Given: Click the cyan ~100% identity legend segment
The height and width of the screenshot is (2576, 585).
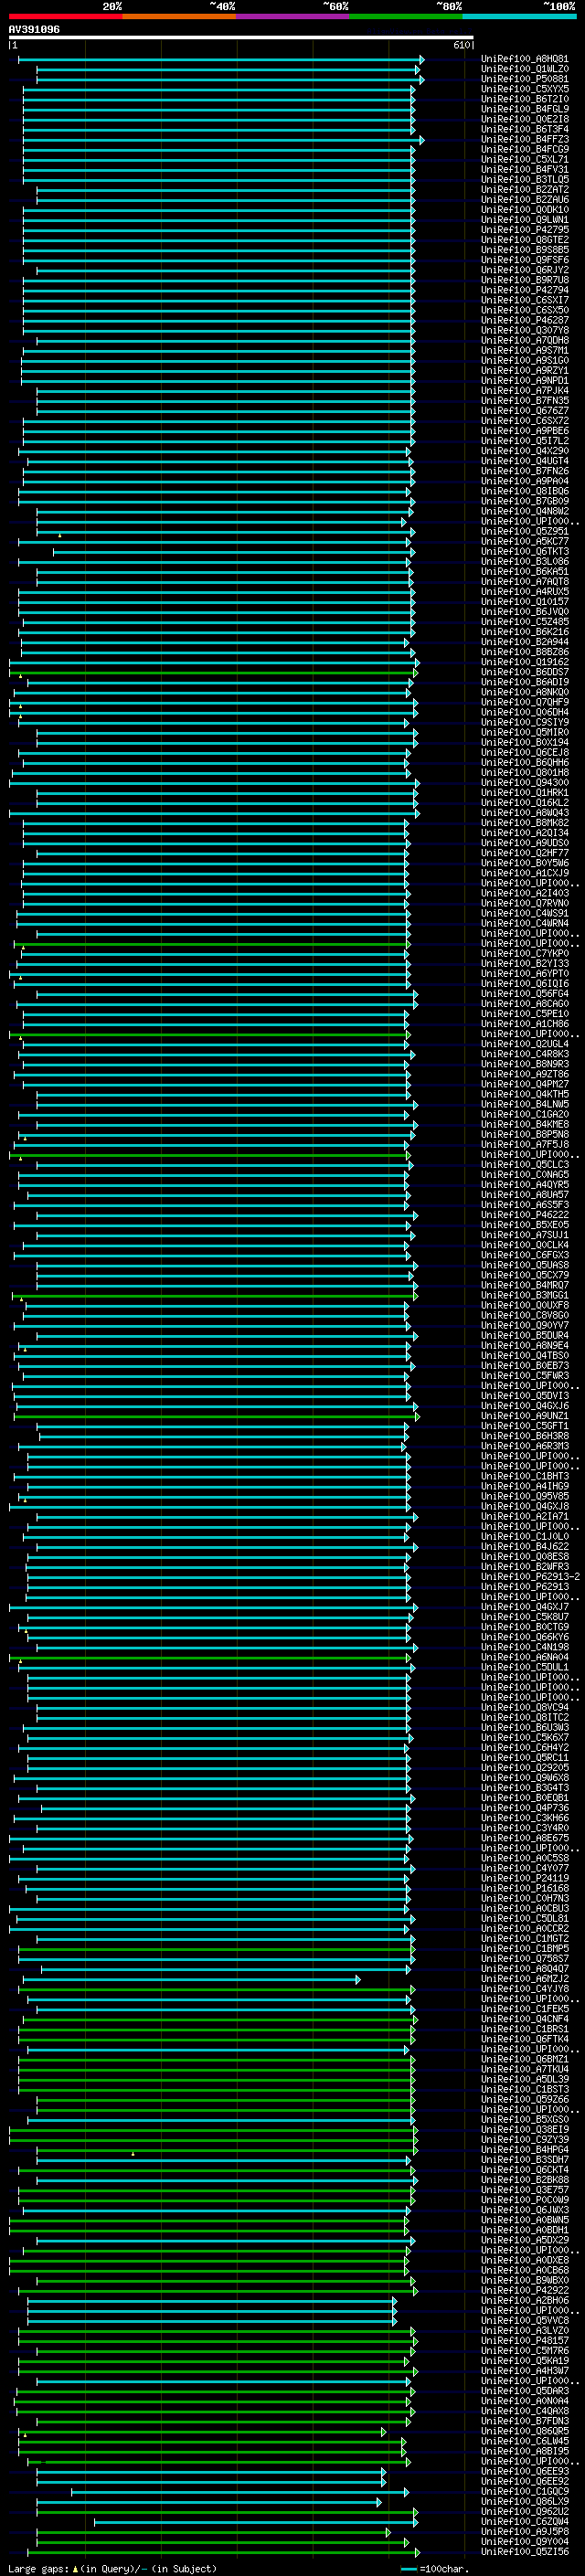Looking at the screenshot, I should click(x=519, y=16).
